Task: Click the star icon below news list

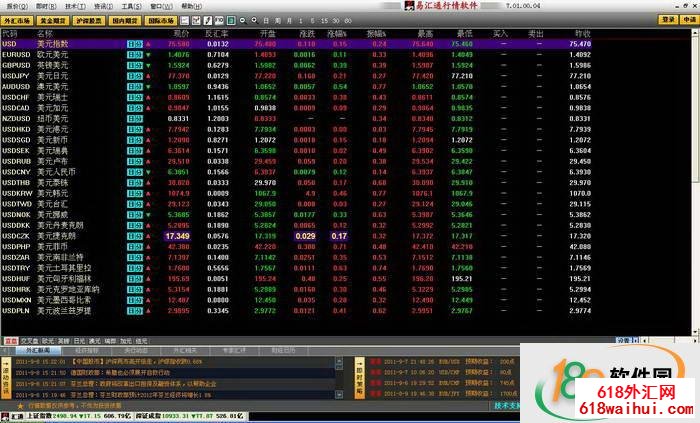Action: pos(20,406)
